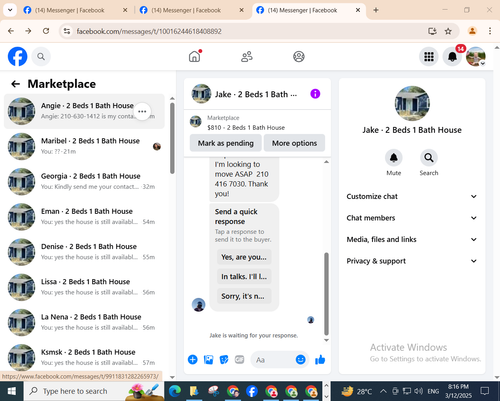Click the taskbar search box
Screen dimensions: 500x401
click(94, 391)
